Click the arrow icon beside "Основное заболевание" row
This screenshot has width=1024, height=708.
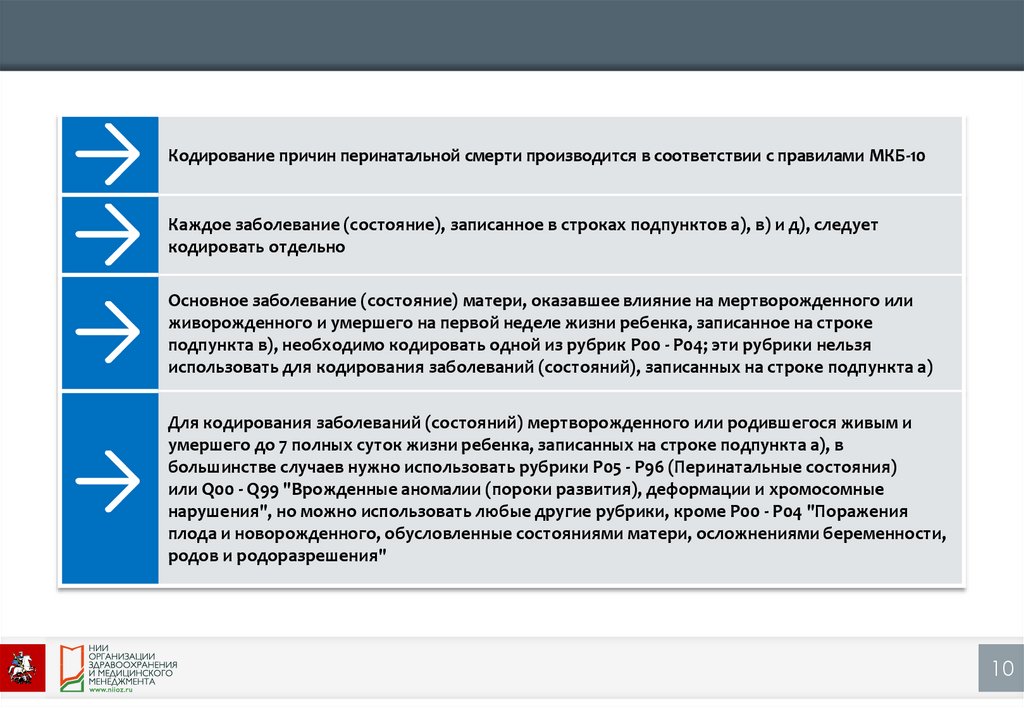click(x=109, y=333)
